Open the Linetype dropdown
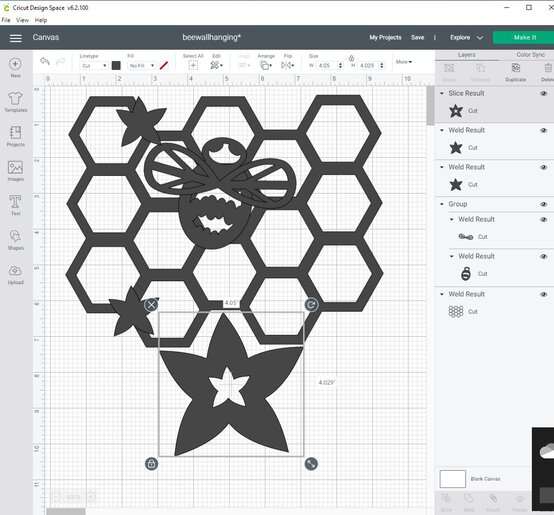 (x=94, y=65)
